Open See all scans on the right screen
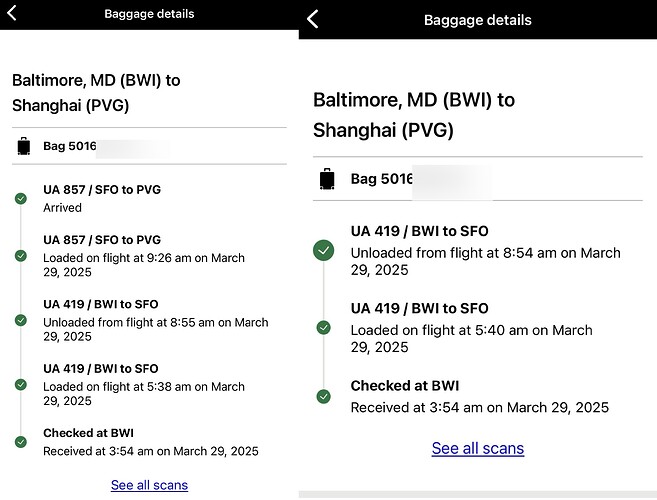657x500 pixels. 478,448
